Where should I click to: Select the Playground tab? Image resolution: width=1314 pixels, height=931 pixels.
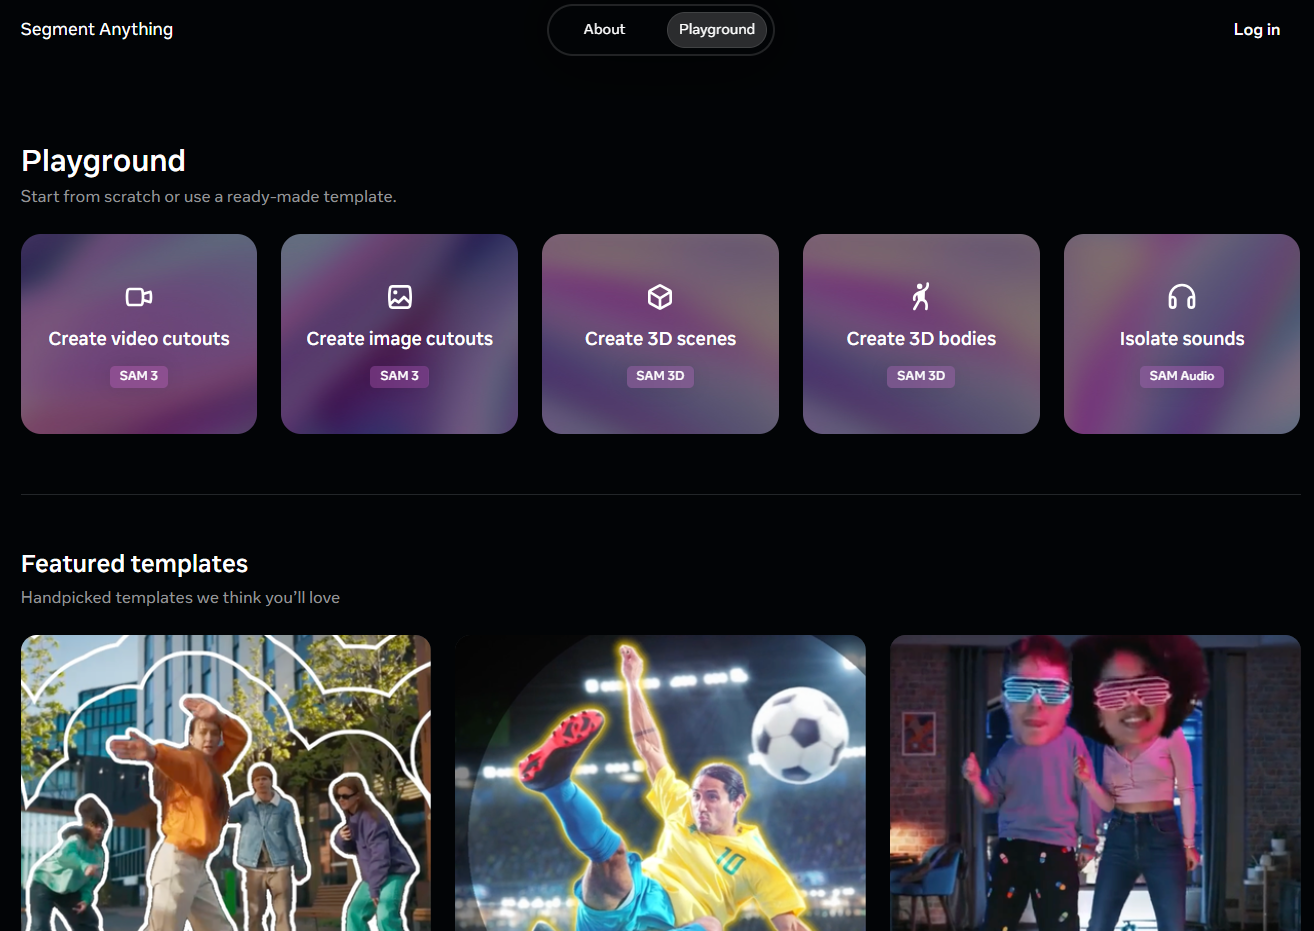[x=717, y=30]
